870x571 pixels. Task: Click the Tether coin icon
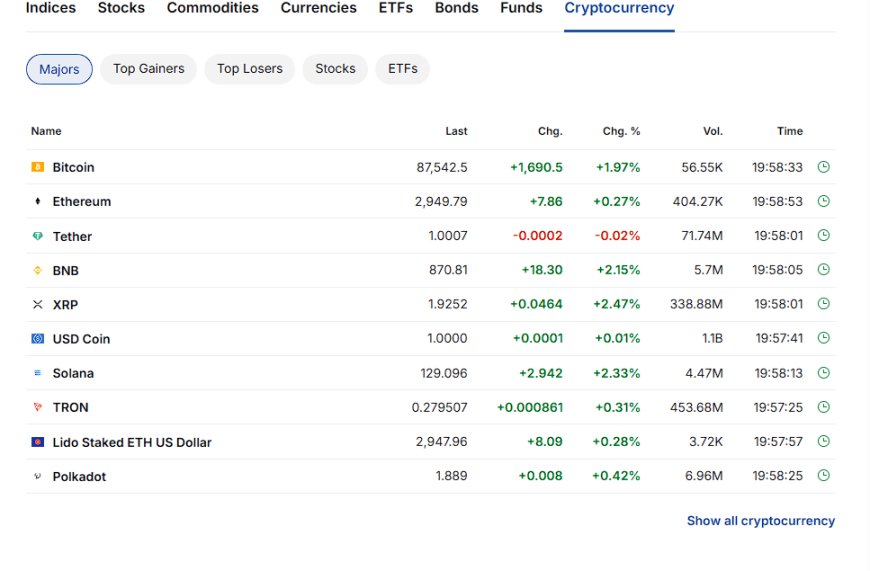click(38, 236)
